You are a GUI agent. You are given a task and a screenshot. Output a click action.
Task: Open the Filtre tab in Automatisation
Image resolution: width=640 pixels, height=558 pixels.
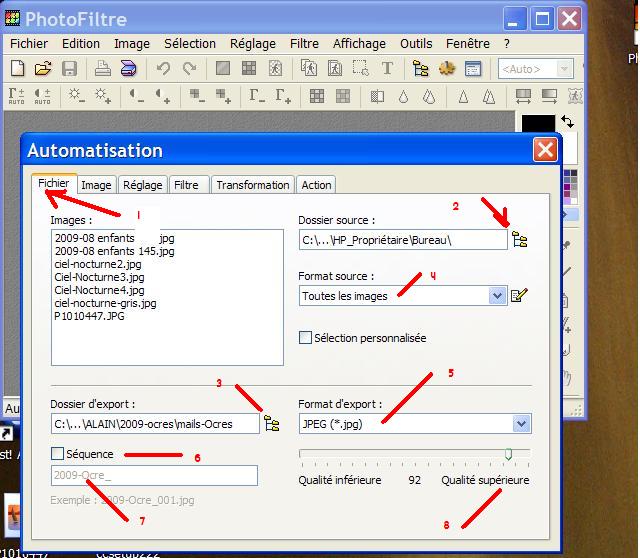[x=186, y=185]
